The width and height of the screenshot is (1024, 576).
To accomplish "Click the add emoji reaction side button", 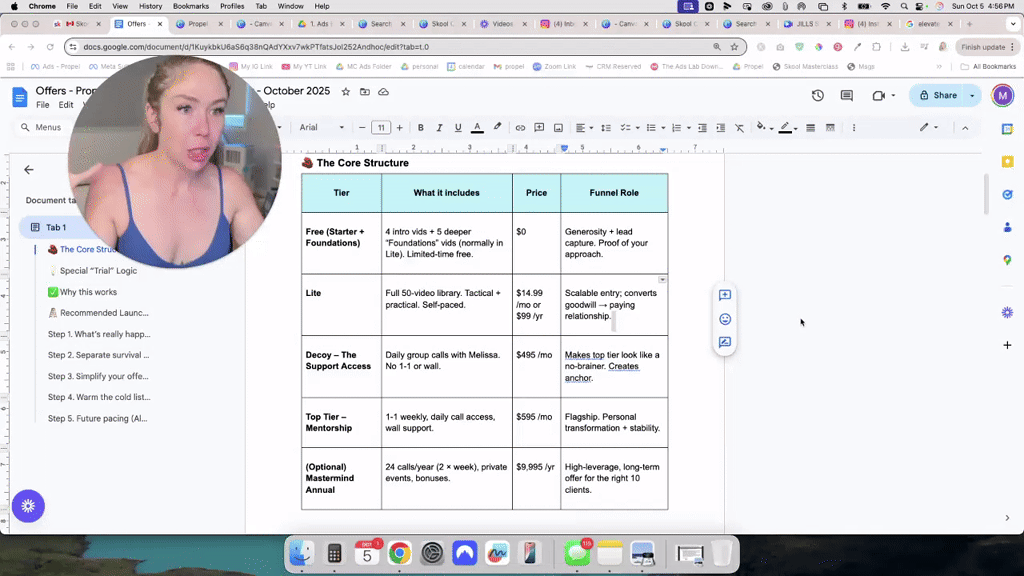I will [725, 319].
